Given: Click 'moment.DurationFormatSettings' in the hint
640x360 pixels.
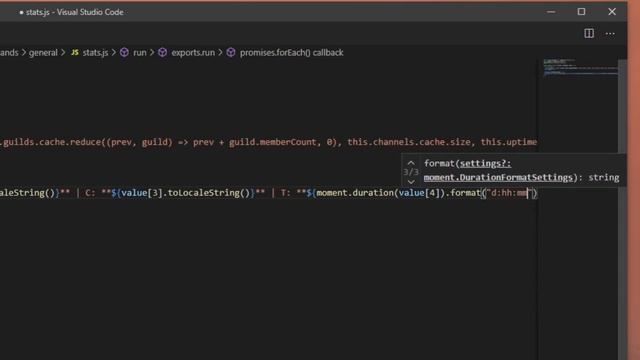Looking at the screenshot, I should (498, 178).
